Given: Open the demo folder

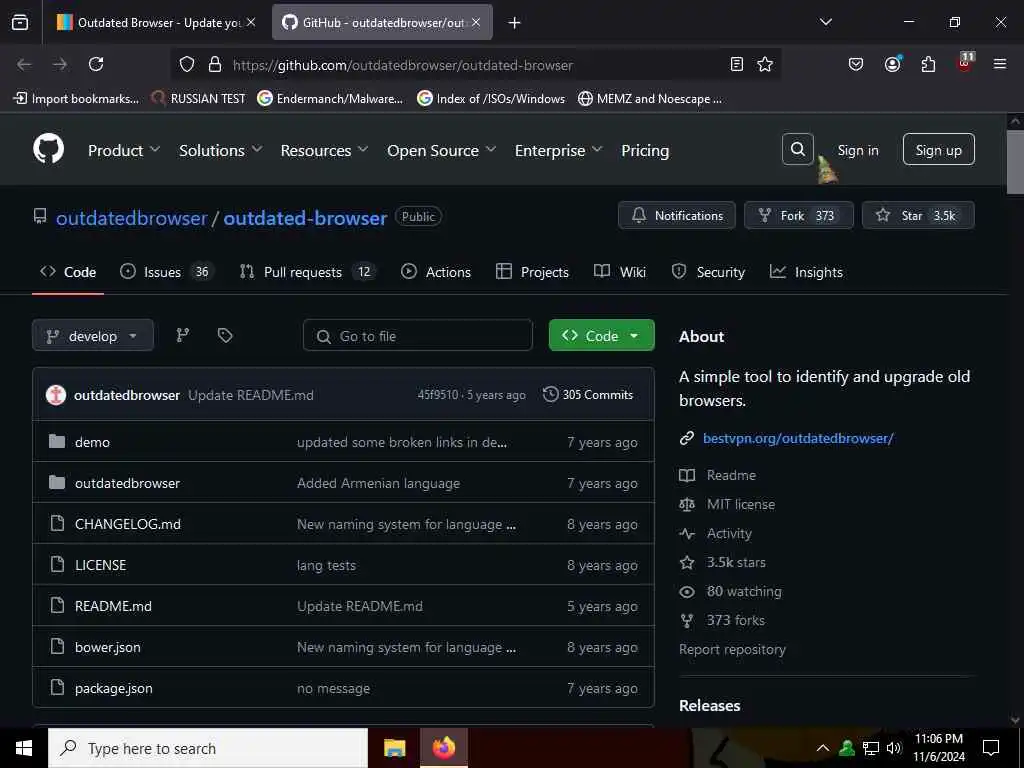Looking at the screenshot, I should (92, 442).
